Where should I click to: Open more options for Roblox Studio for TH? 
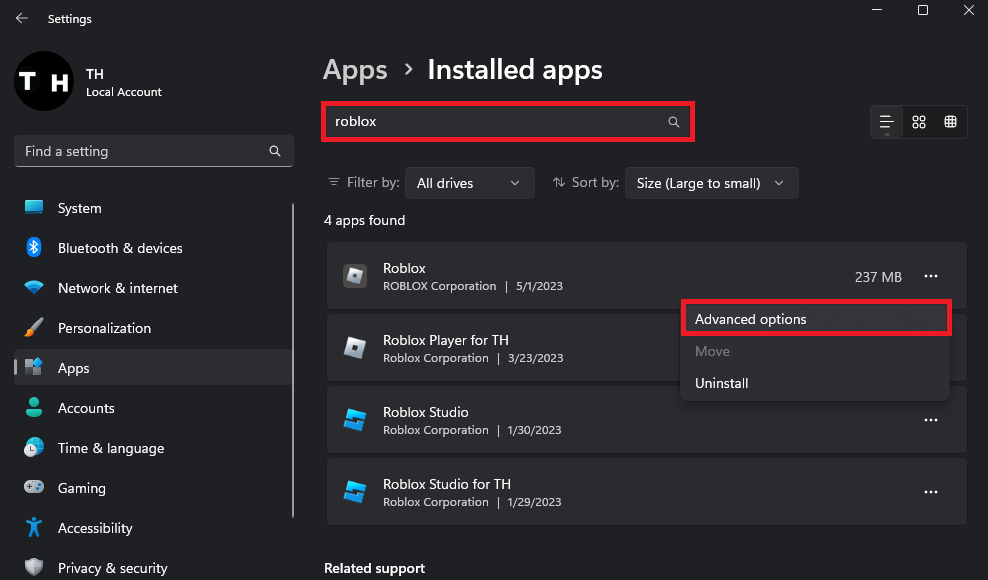pos(931,492)
